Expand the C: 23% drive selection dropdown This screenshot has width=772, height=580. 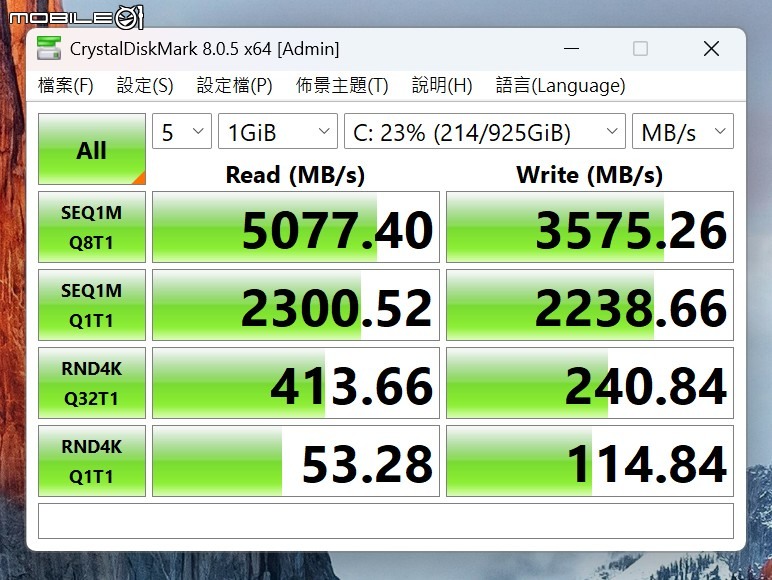(485, 131)
